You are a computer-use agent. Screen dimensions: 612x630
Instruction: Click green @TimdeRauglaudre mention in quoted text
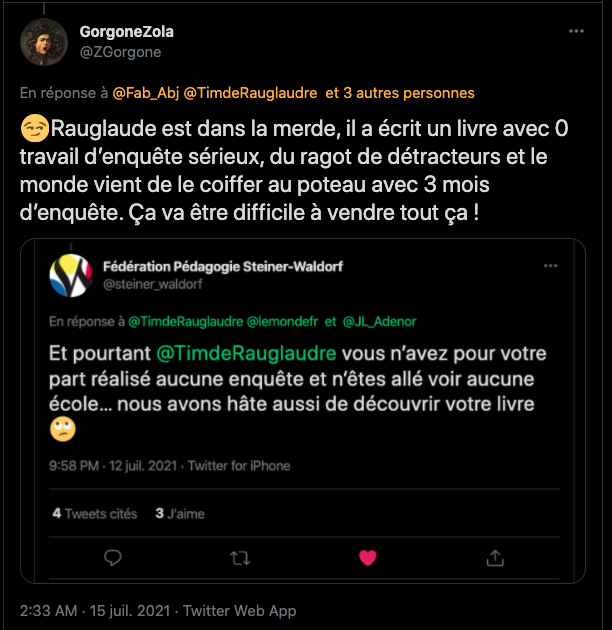(x=247, y=355)
